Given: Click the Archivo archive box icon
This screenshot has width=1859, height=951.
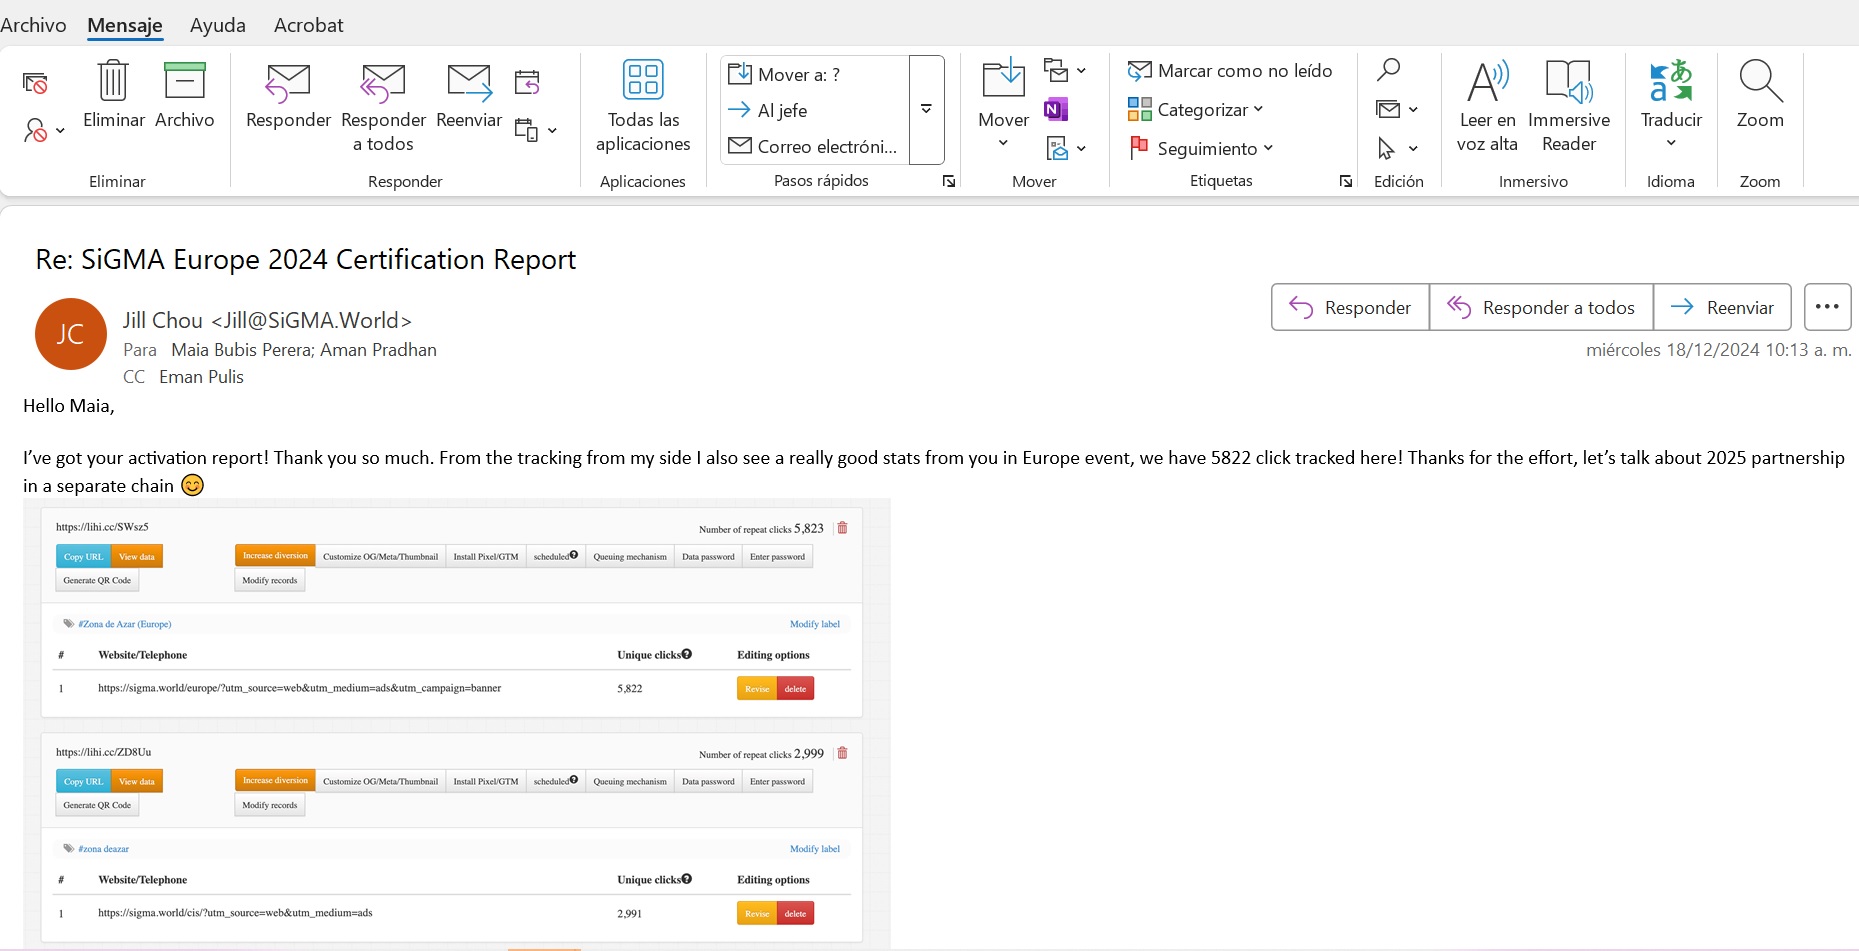Looking at the screenshot, I should (x=184, y=81).
